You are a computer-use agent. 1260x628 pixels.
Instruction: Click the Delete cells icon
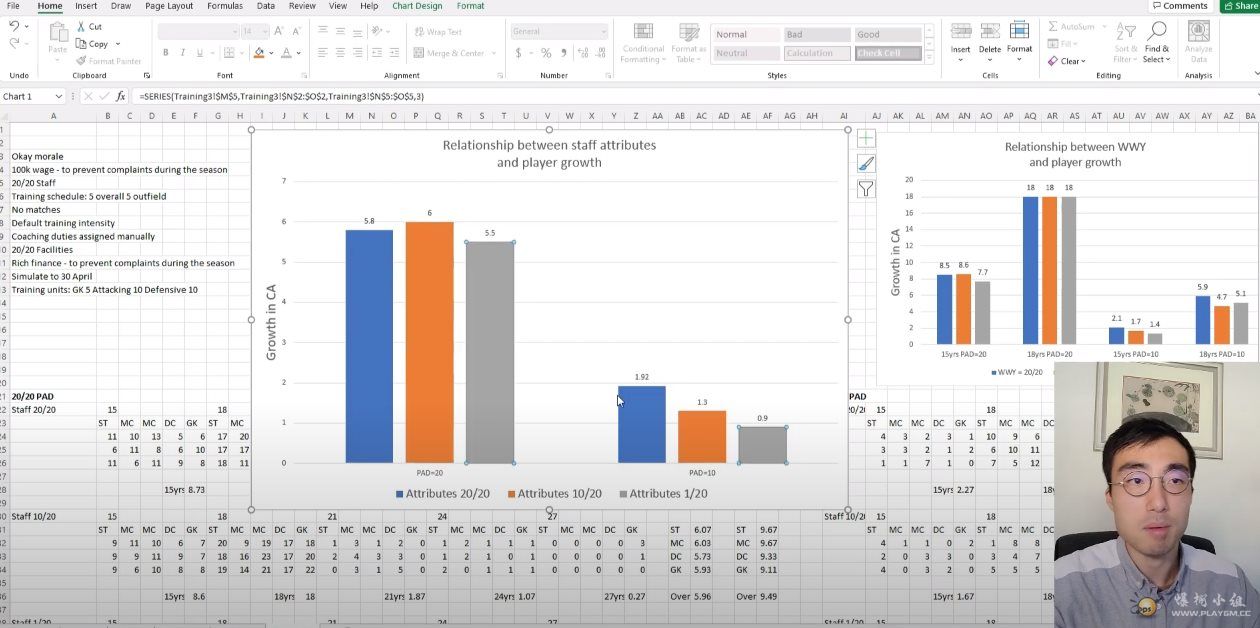coord(989,31)
